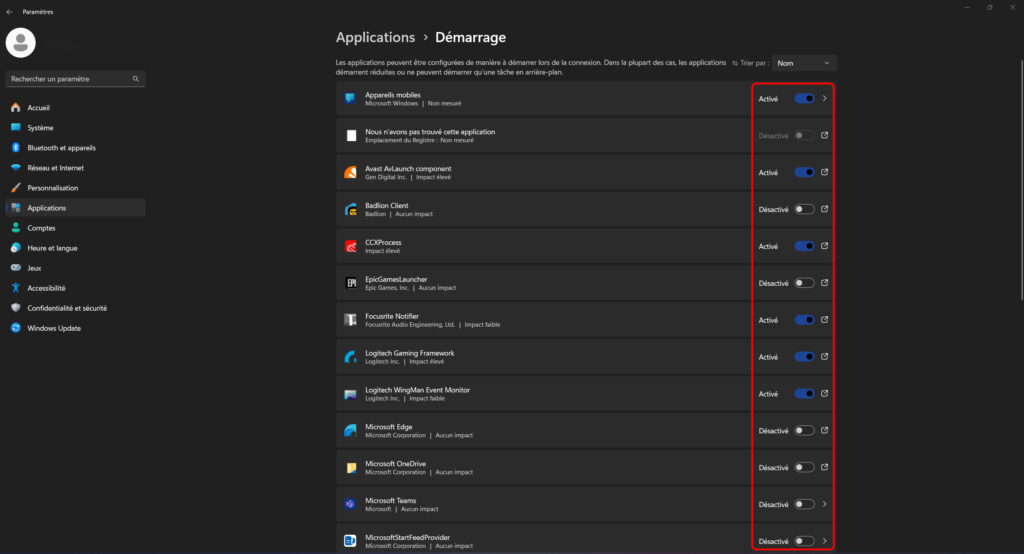
Task: Enable MicrosoftStartFeedProvider startup toggle
Action: (x=805, y=541)
